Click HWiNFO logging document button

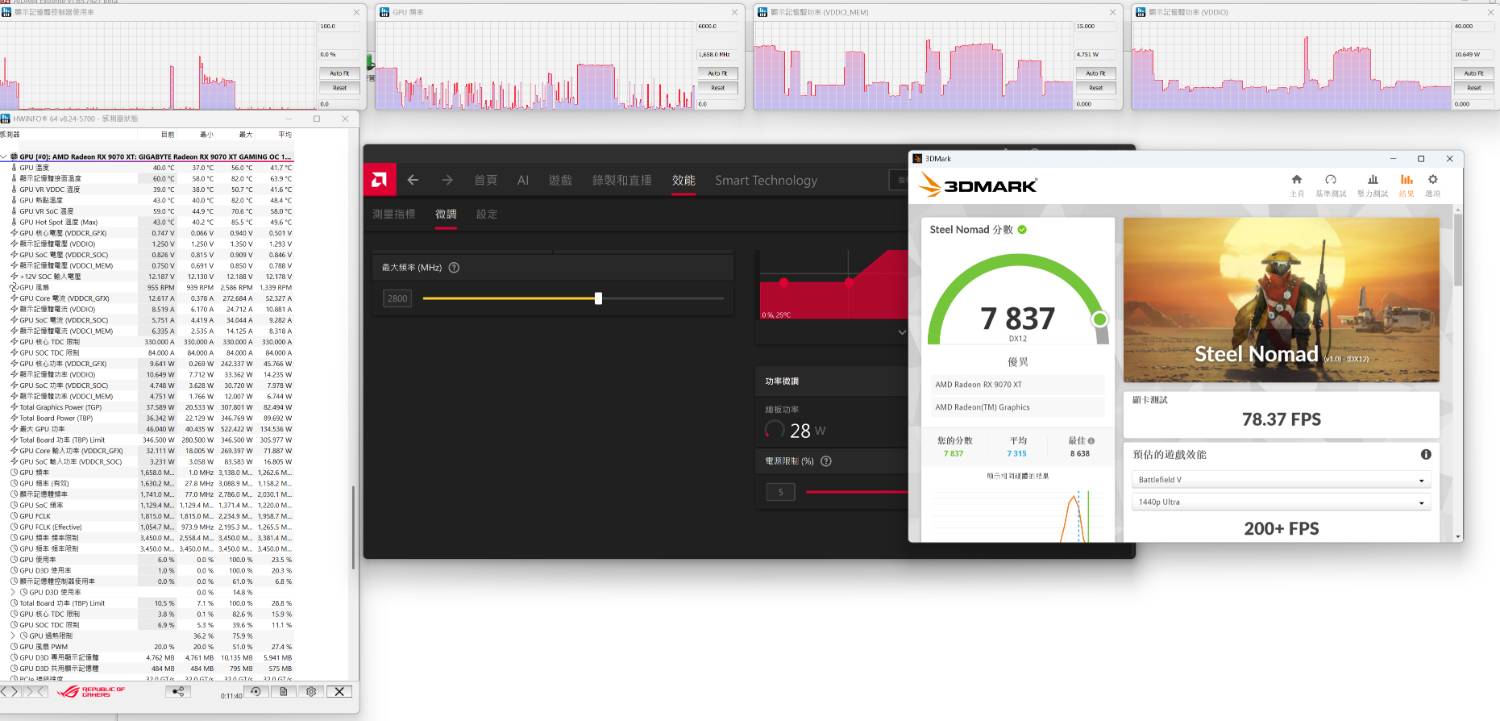[x=283, y=691]
